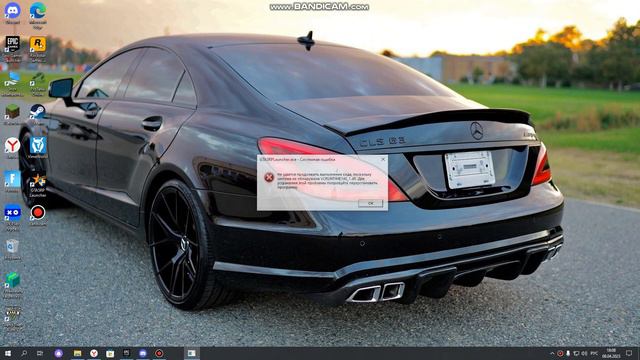Click OK in the error dialog
This screenshot has height=360, width=640.
pos(370,203)
